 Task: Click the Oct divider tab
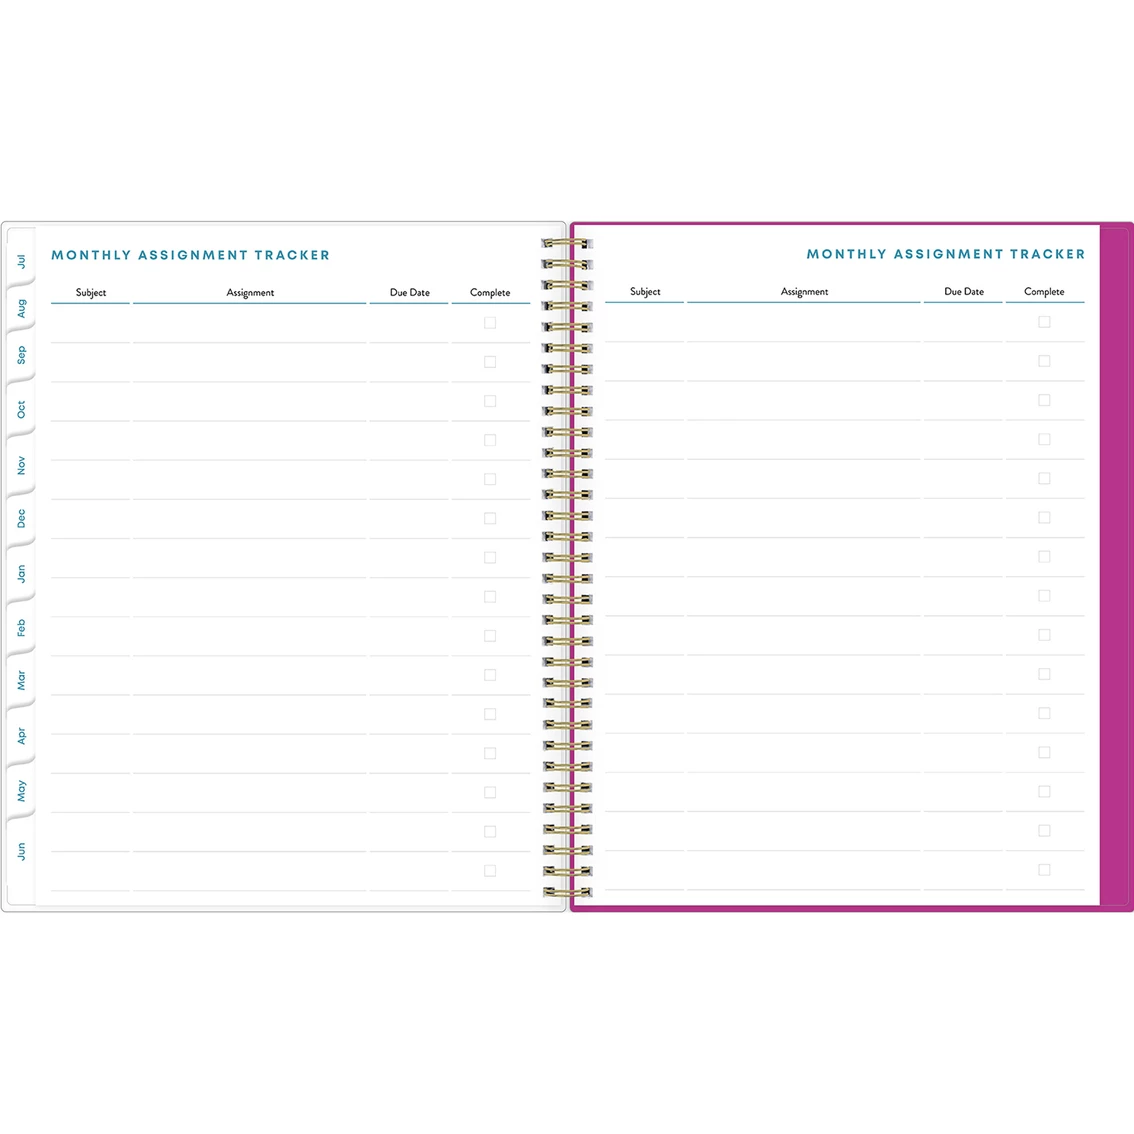[21, 409]
